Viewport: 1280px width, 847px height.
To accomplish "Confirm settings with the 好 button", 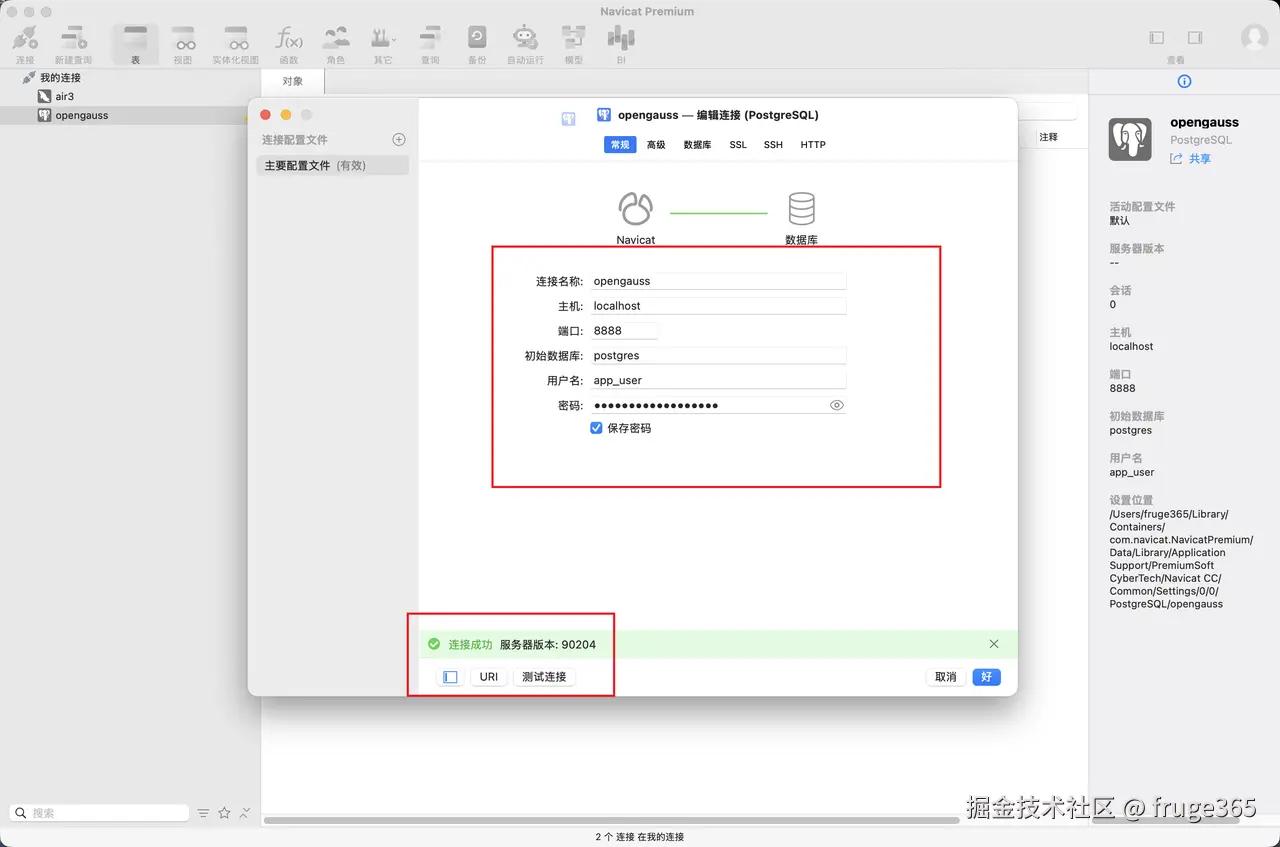I will point(986,677).
